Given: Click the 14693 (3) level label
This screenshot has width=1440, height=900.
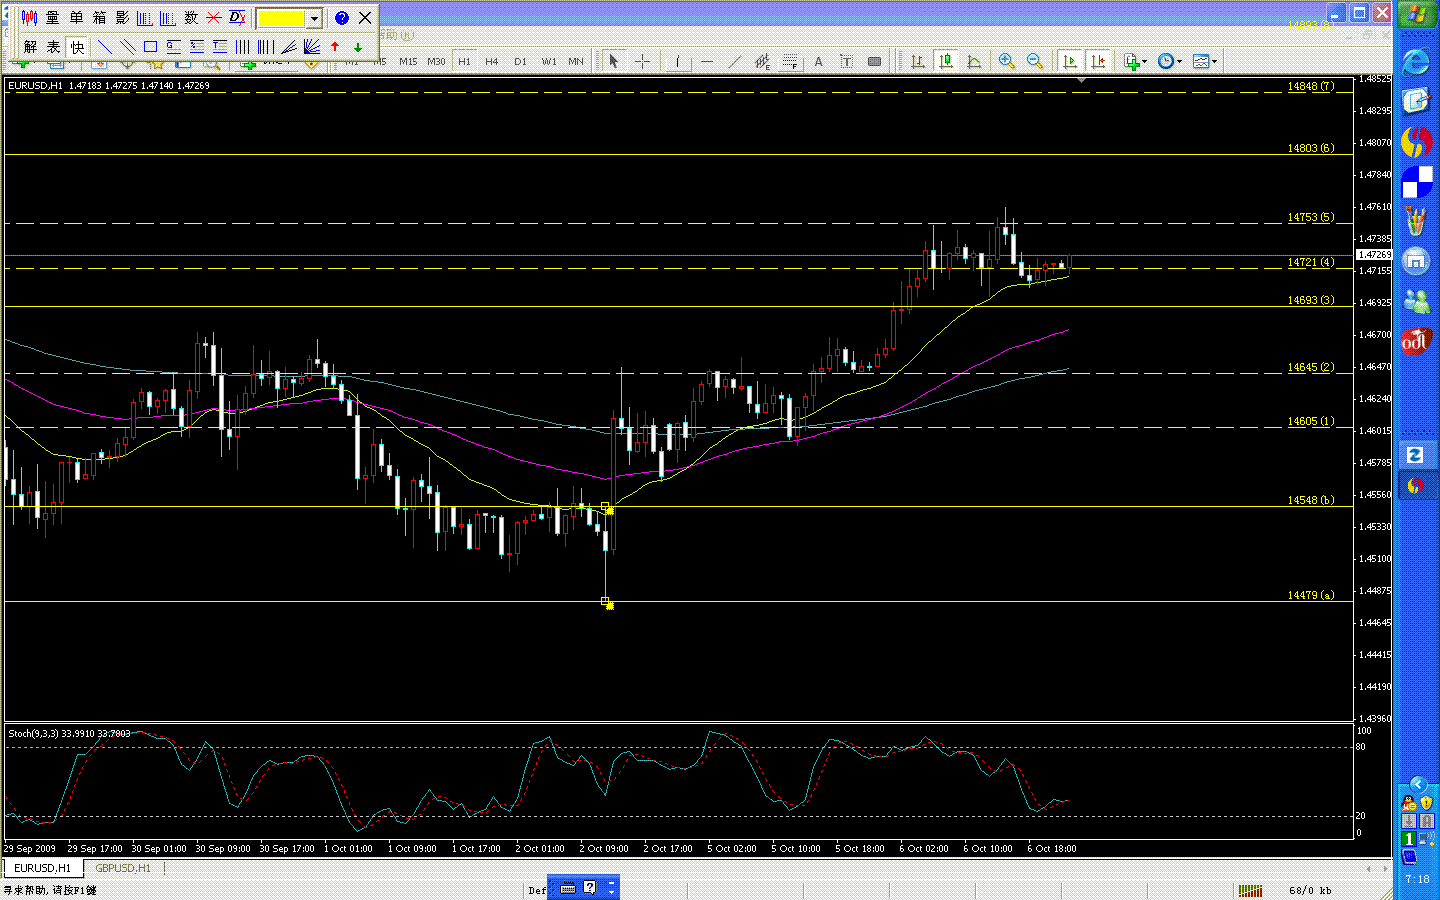Looking at the screenshot, I should [x=1310, y=300].
